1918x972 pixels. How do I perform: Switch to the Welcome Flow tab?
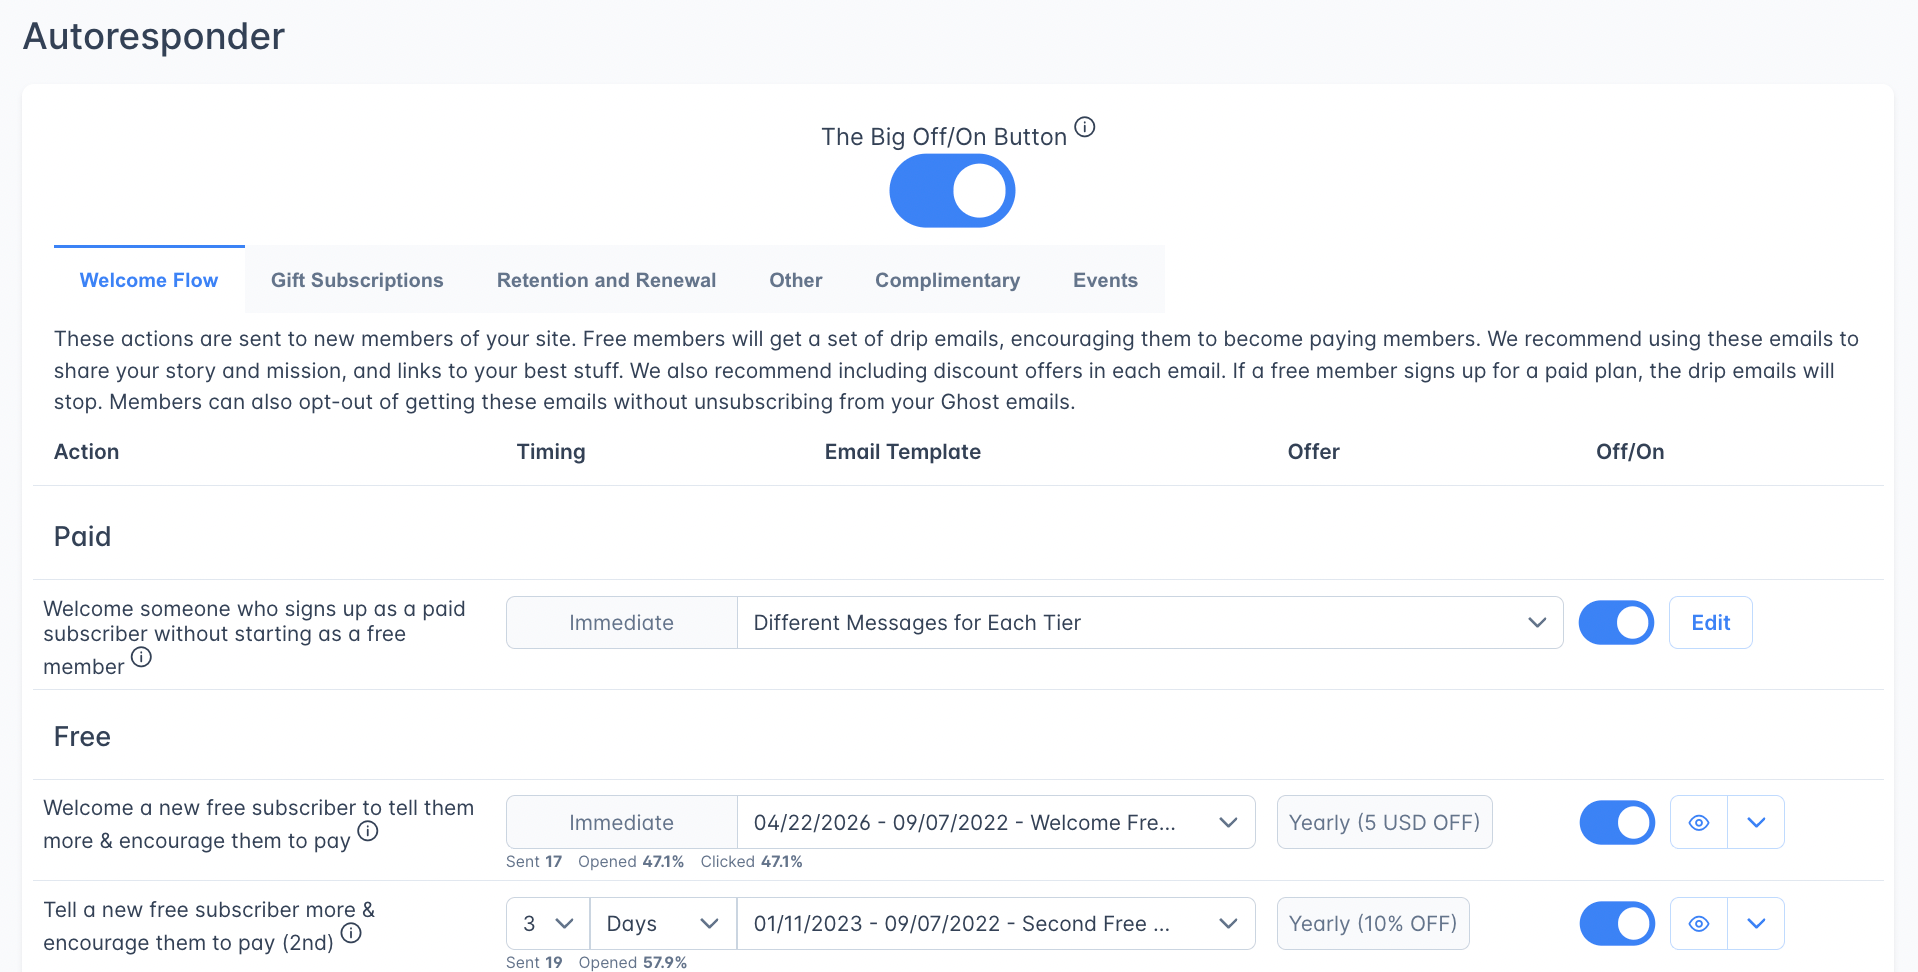click(x=149, y=280)
